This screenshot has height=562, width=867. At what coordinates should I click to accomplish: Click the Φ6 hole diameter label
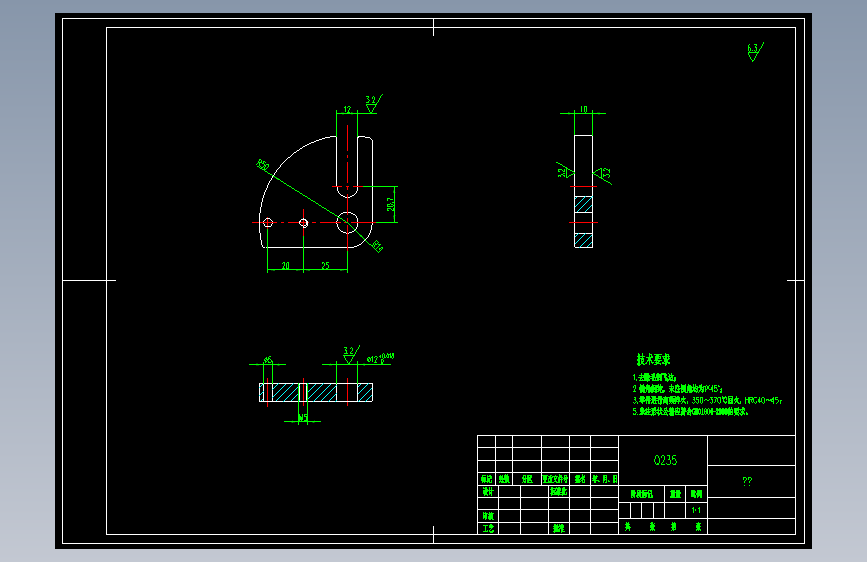tap(268, 360)
